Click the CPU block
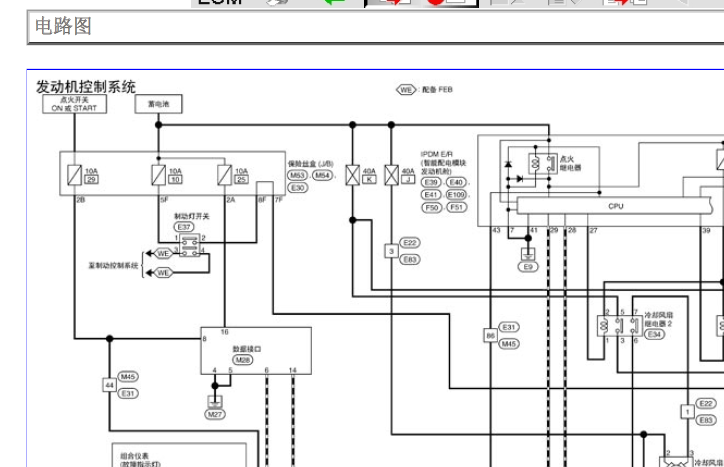The height and width of the screenshot is (467, 724). pos(615,206)
